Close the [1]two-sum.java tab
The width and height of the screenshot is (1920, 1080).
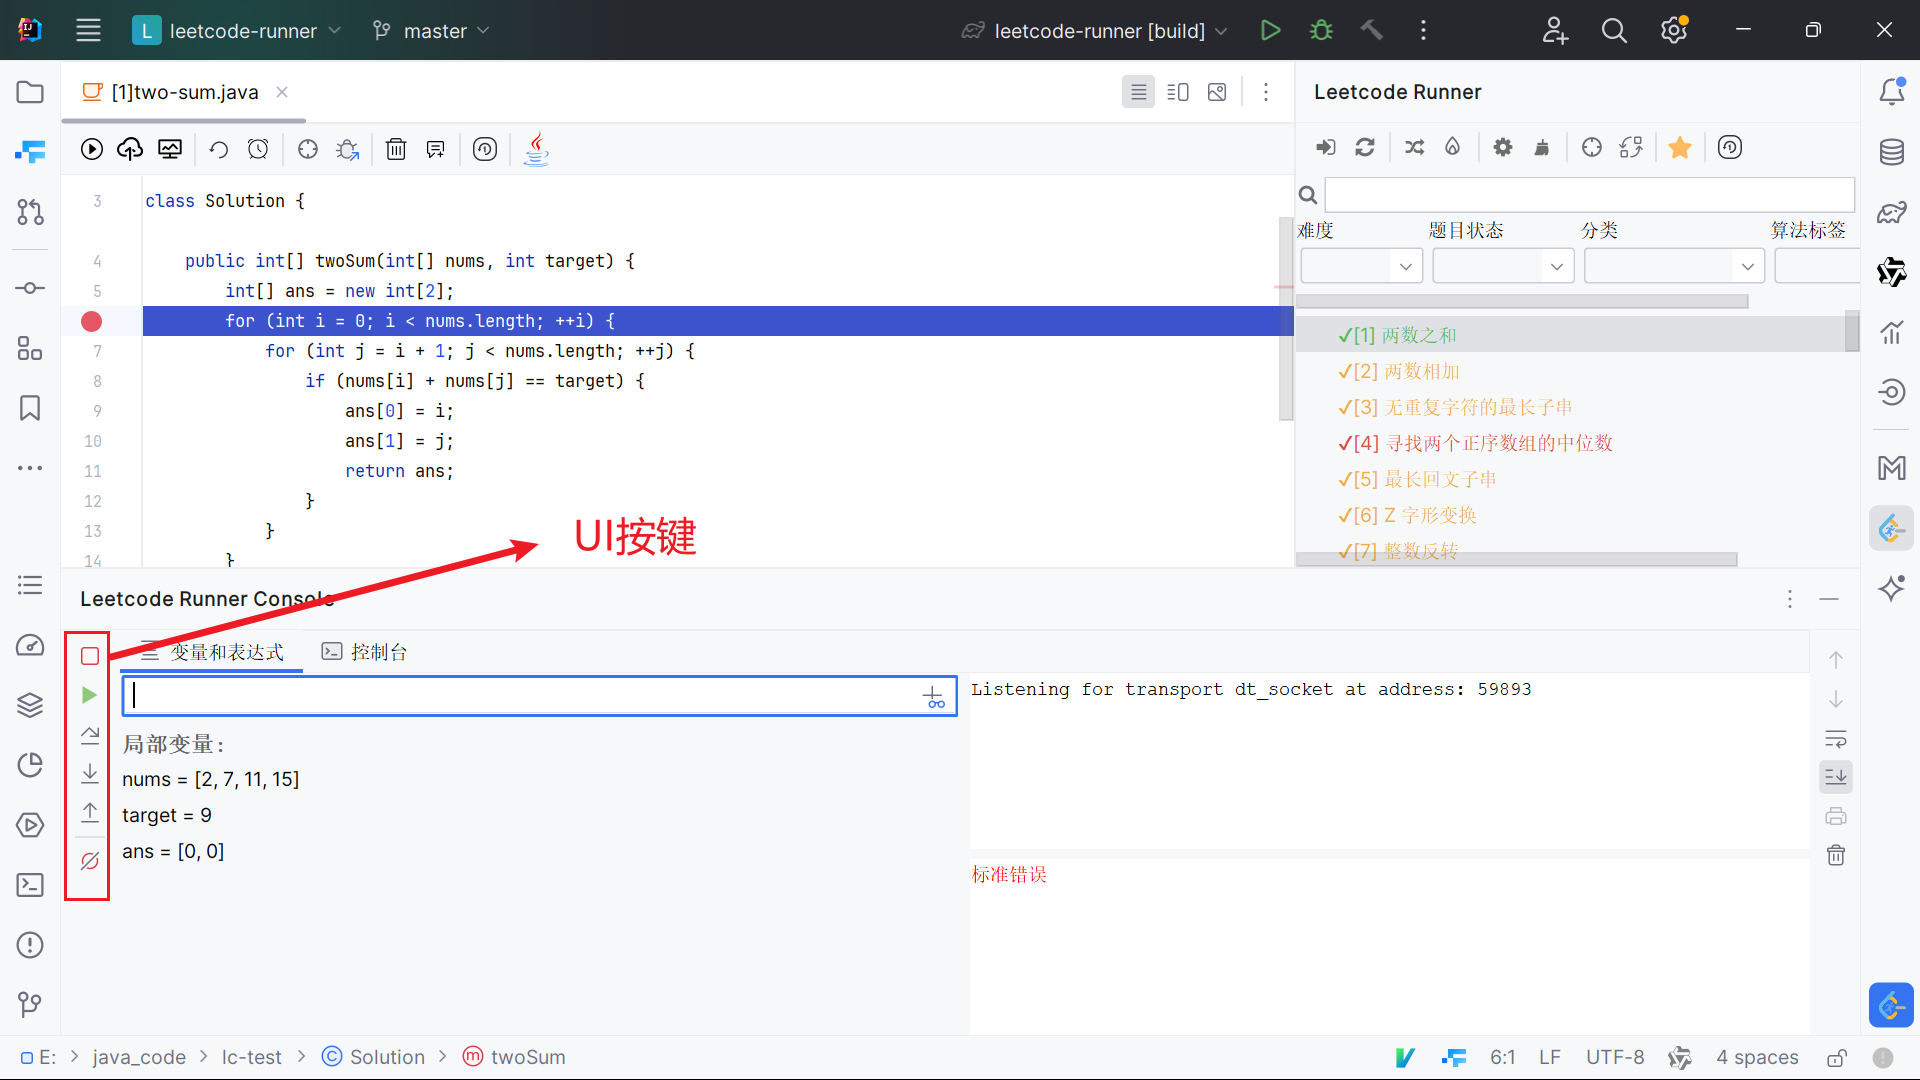point(282,92)
